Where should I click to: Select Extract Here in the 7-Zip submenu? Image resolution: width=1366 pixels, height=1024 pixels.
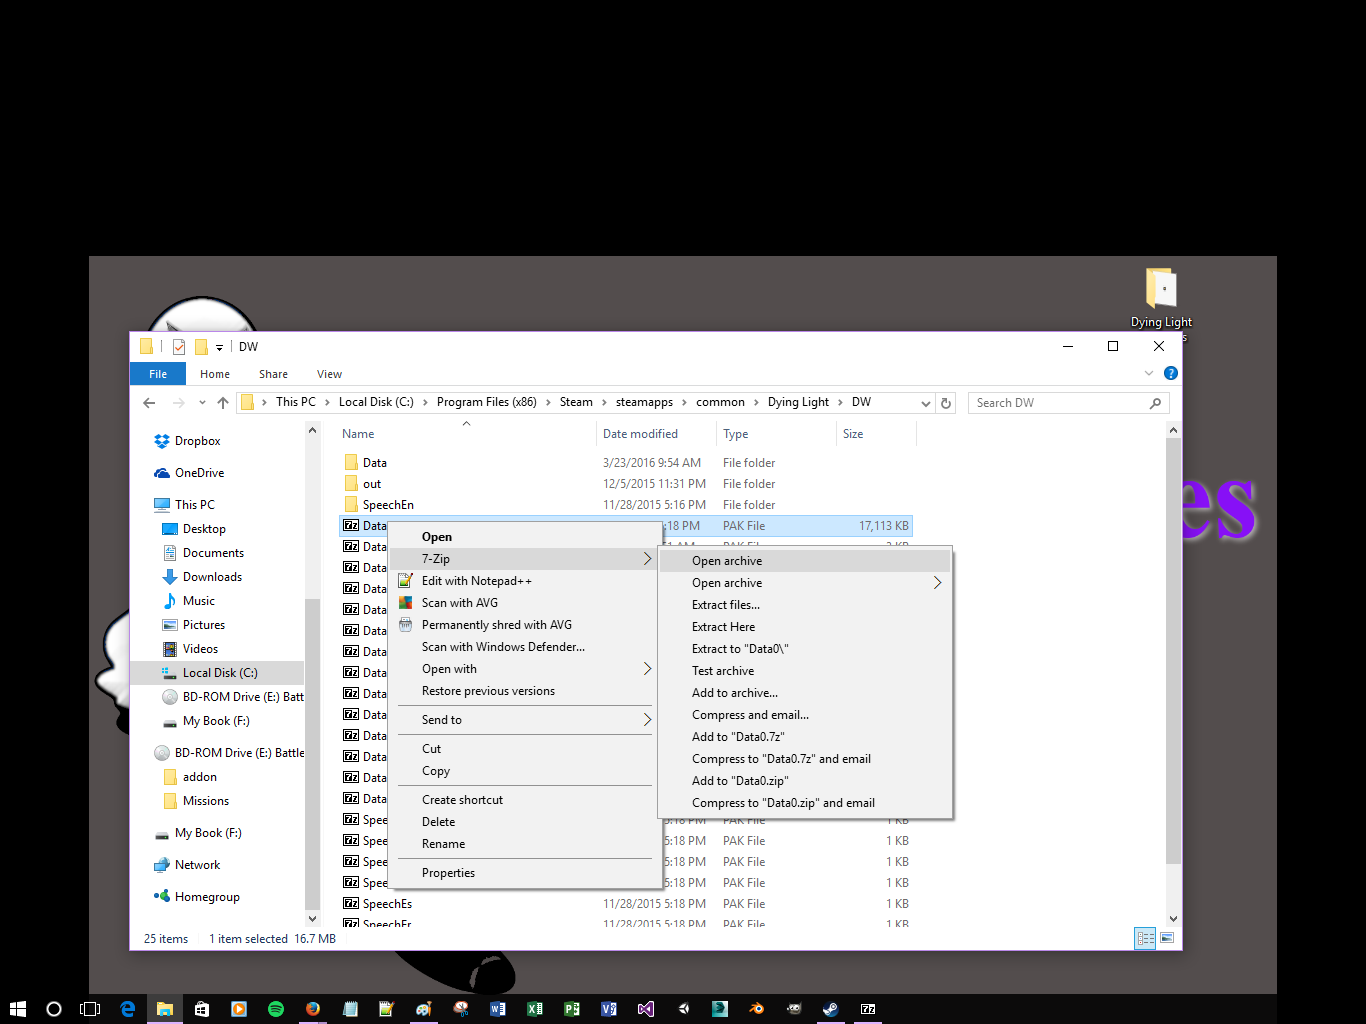pyautogui.click(x=804, y=627)
